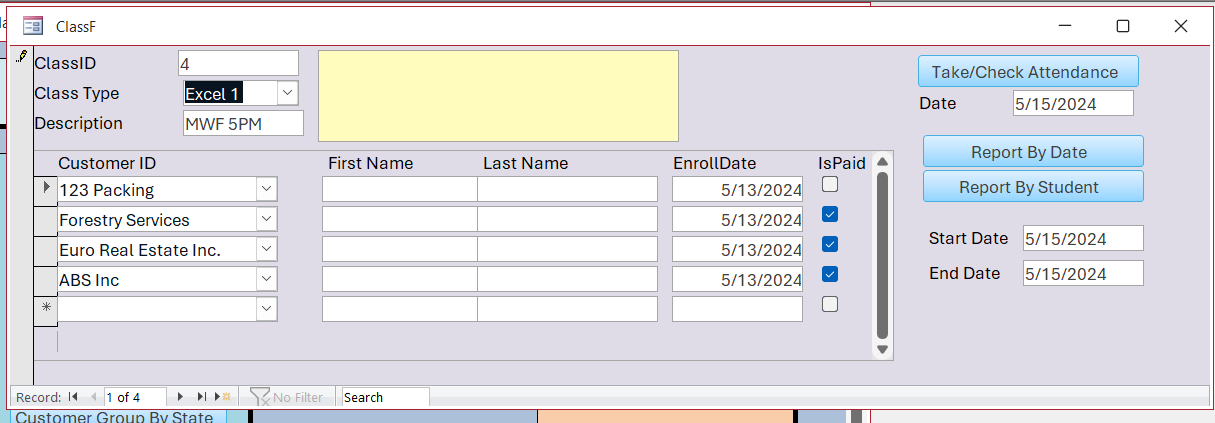Image resolution: width=1215 pixels, height=423 pixels.
Task: Jump to last record arrow
Action: [202, 397]
